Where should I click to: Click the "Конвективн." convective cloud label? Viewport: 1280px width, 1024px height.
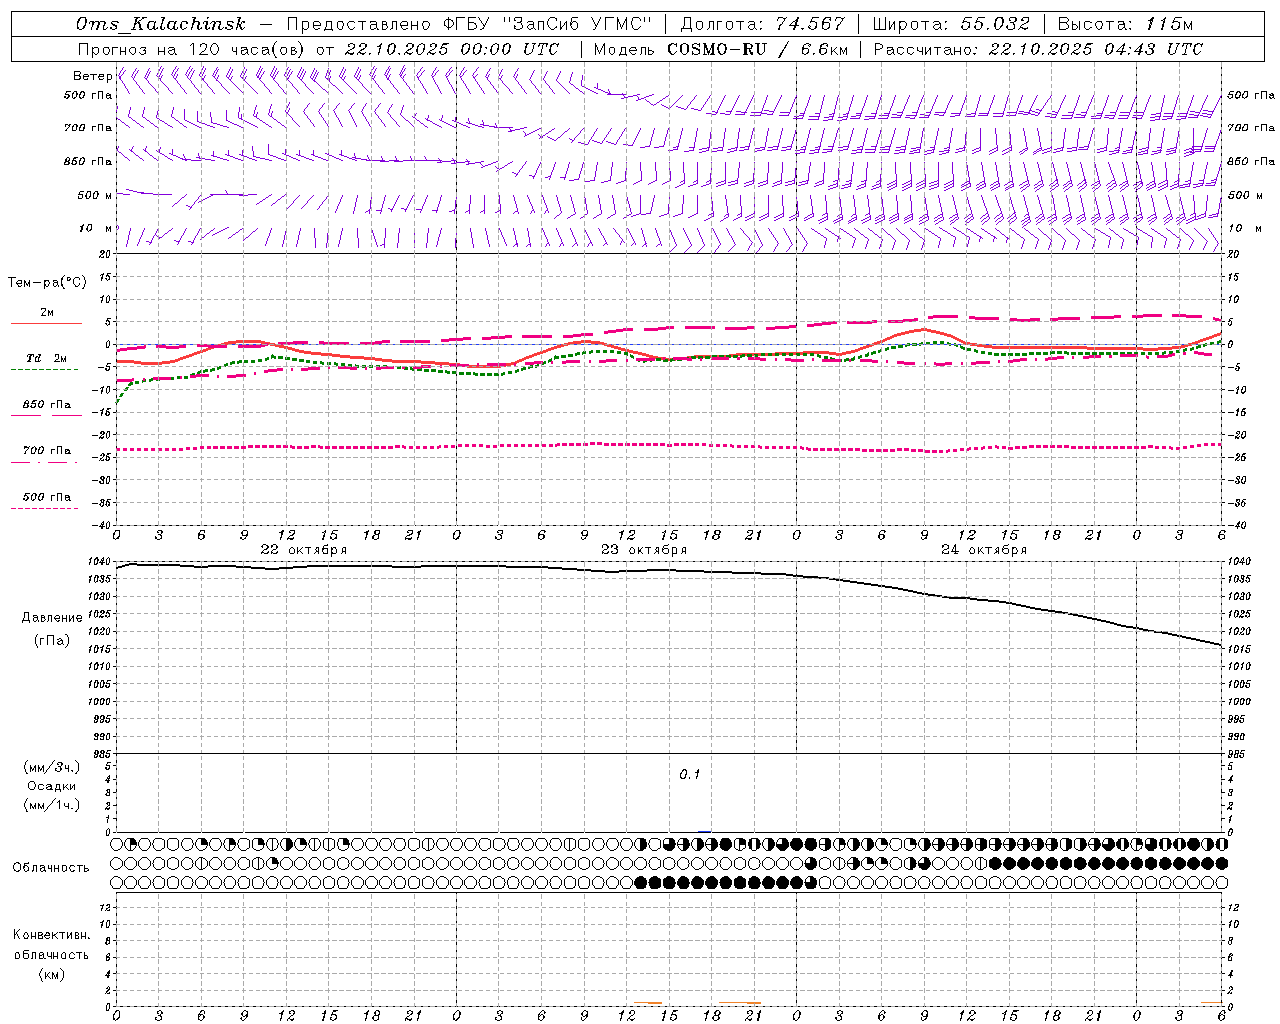click(51, 935)
